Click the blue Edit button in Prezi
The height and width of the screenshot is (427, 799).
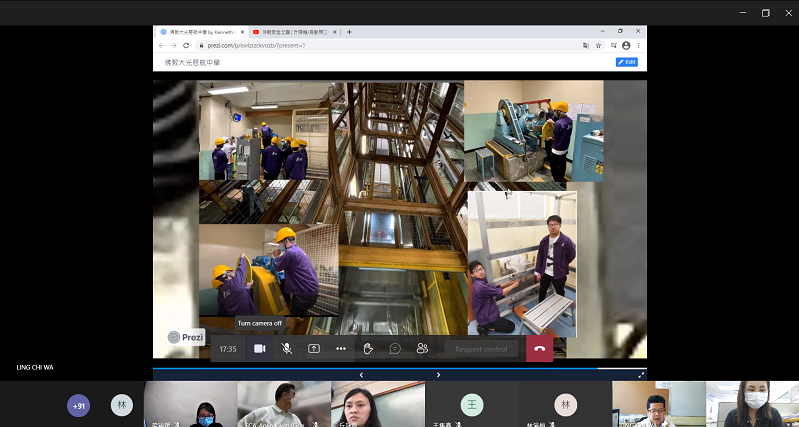coord(627,62)
